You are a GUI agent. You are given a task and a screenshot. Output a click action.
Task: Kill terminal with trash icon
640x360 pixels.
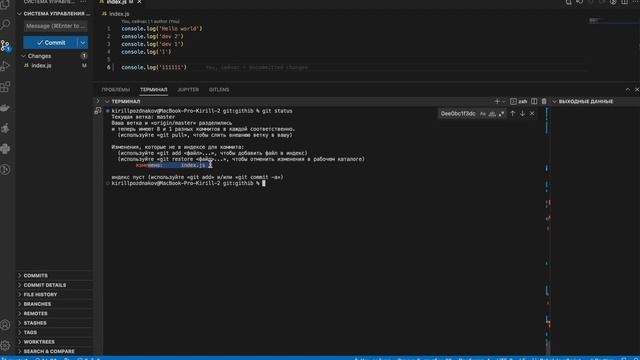544,101
